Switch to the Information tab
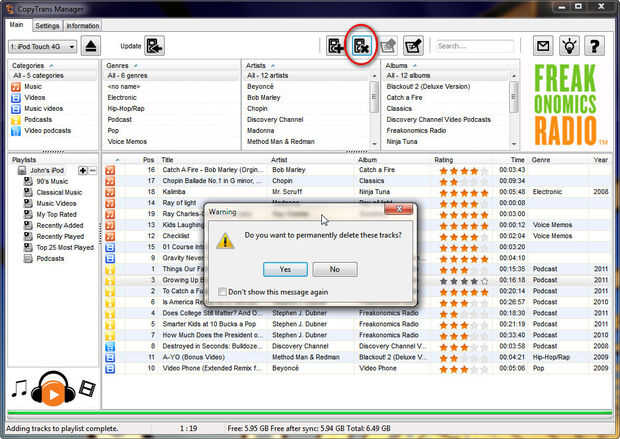This screenshot has height=439, width=620. (x=83, y=26)
